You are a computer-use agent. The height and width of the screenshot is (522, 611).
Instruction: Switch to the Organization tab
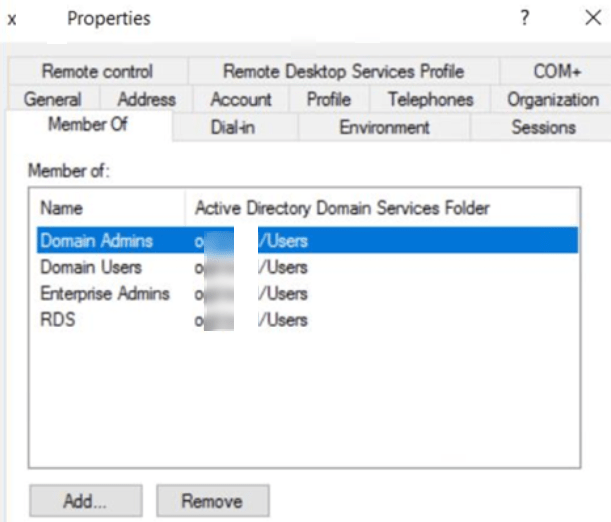click(x=552, y=100)
